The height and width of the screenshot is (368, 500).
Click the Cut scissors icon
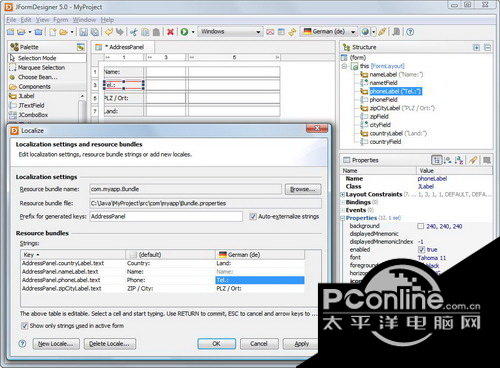pyautogui.click(x=134, y=32)
